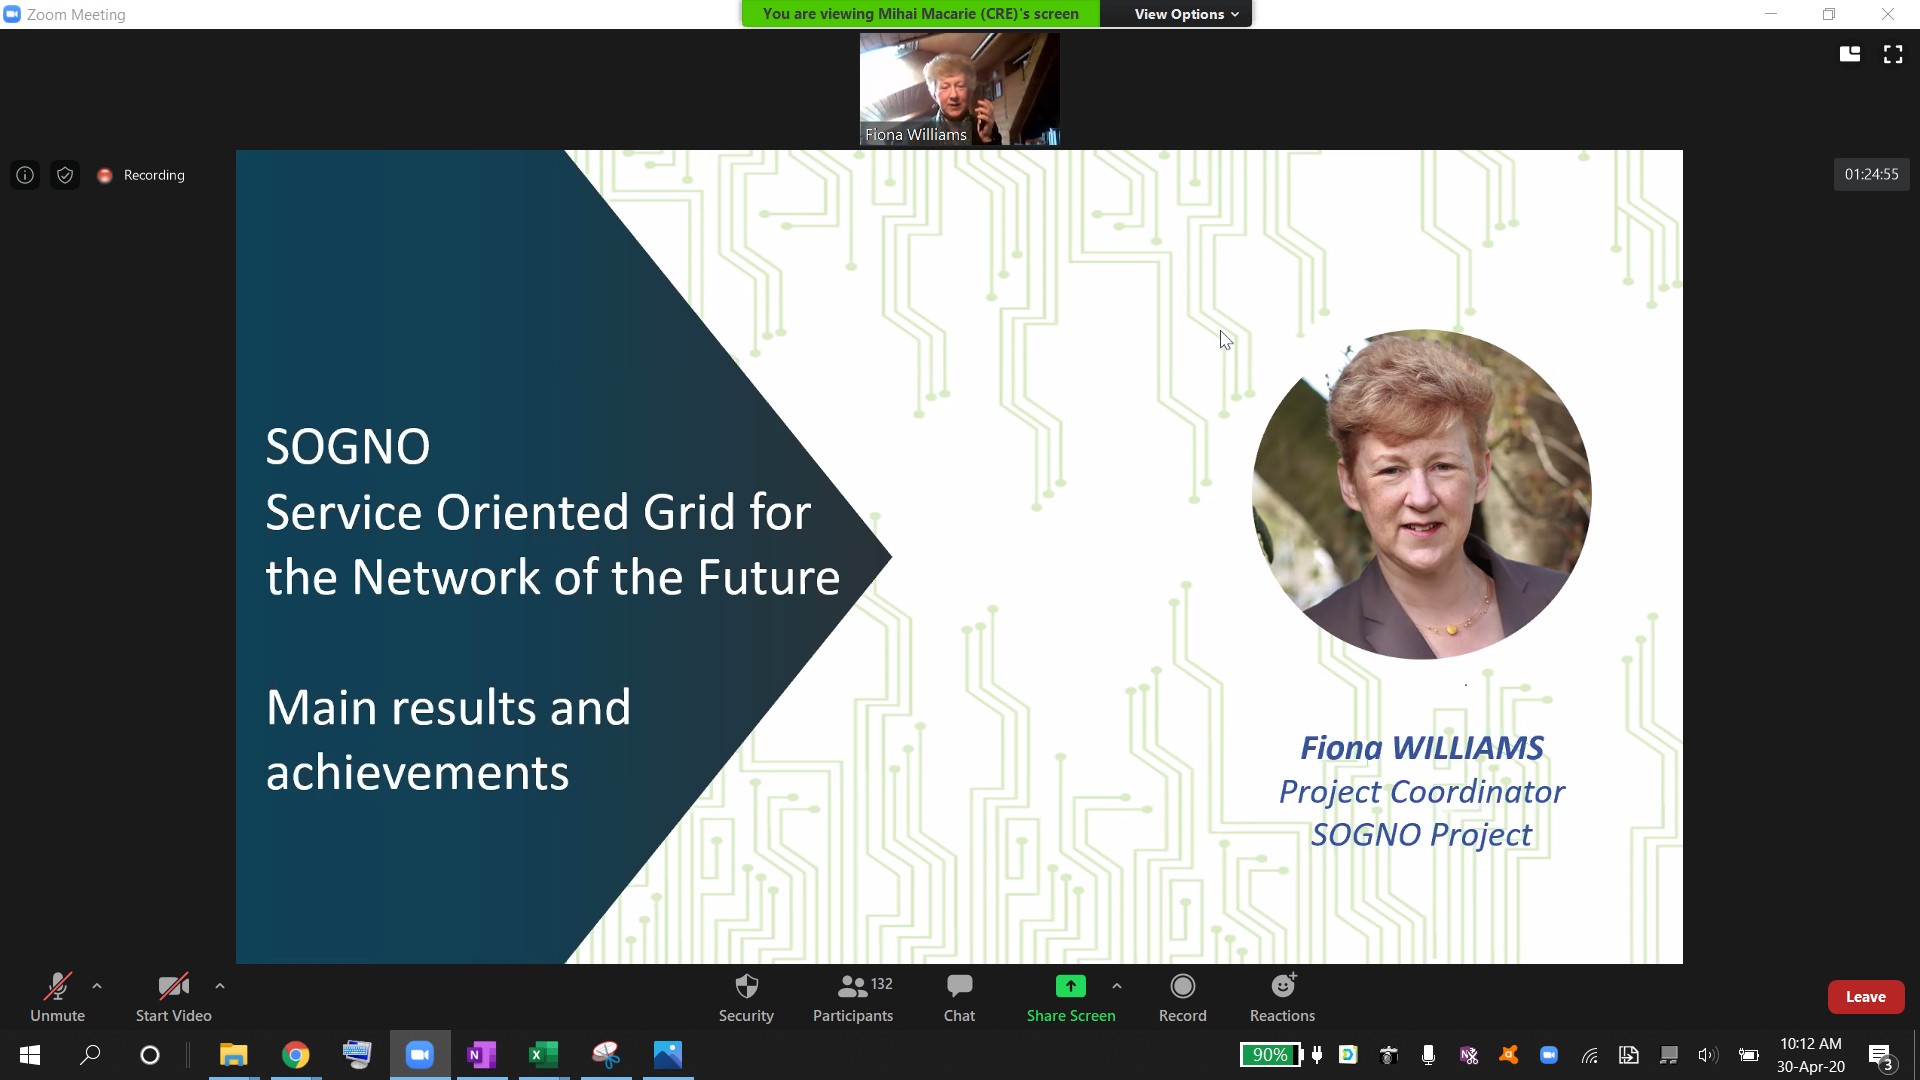Open OneNote from the taskbar
This screenshot has width=1920, height=1080.
pyautogui.click(x=481, y=1055)
